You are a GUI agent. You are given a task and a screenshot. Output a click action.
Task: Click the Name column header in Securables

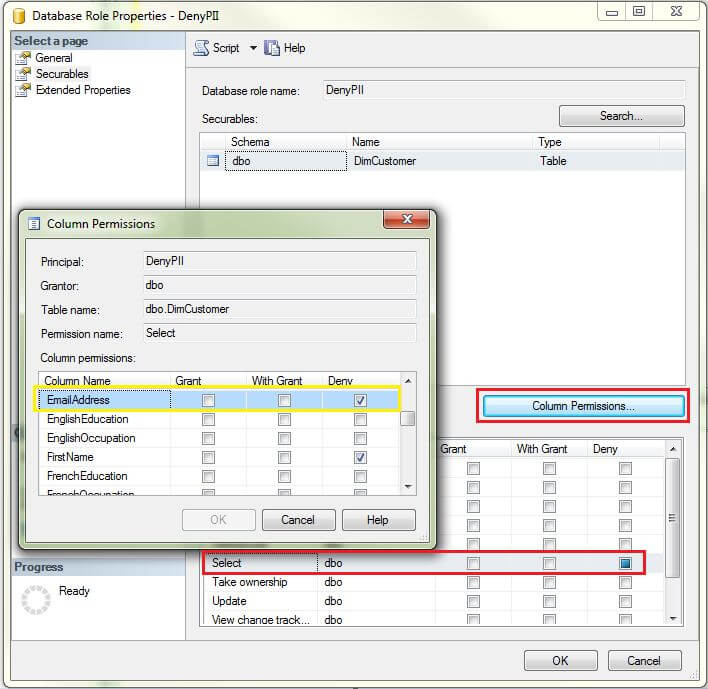pos(440,142)
